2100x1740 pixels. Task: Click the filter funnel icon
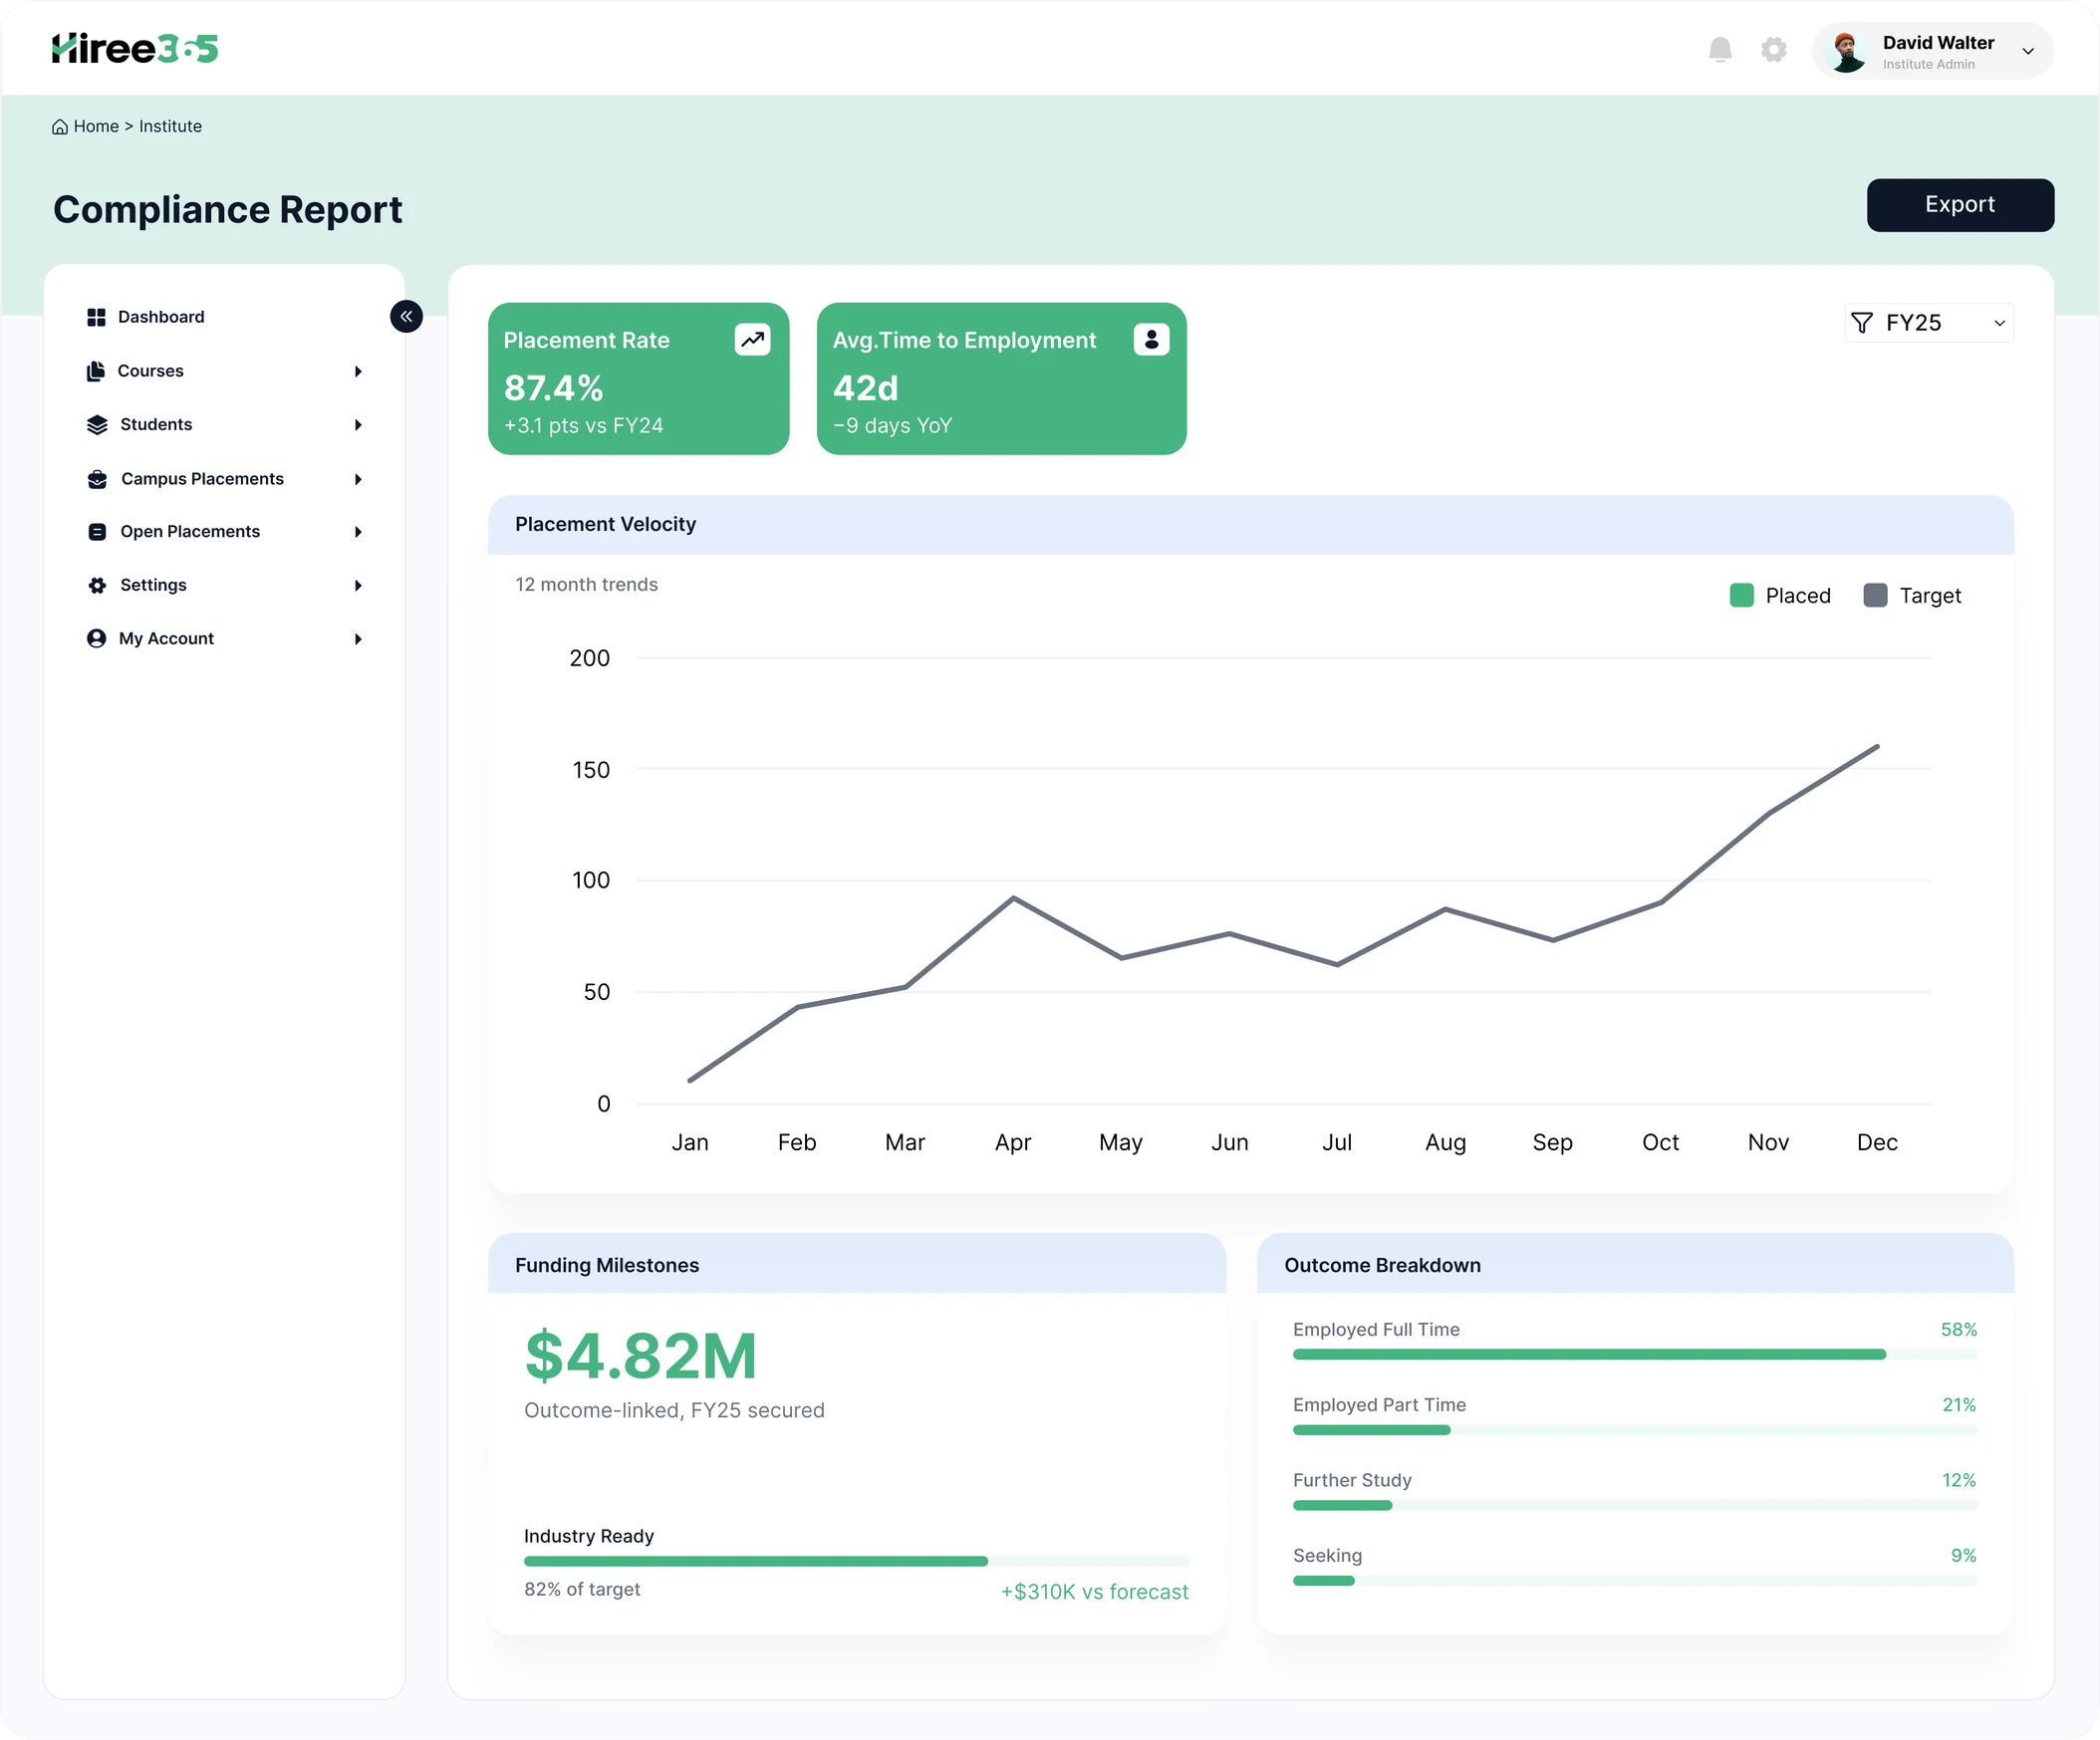[1862, 323]
